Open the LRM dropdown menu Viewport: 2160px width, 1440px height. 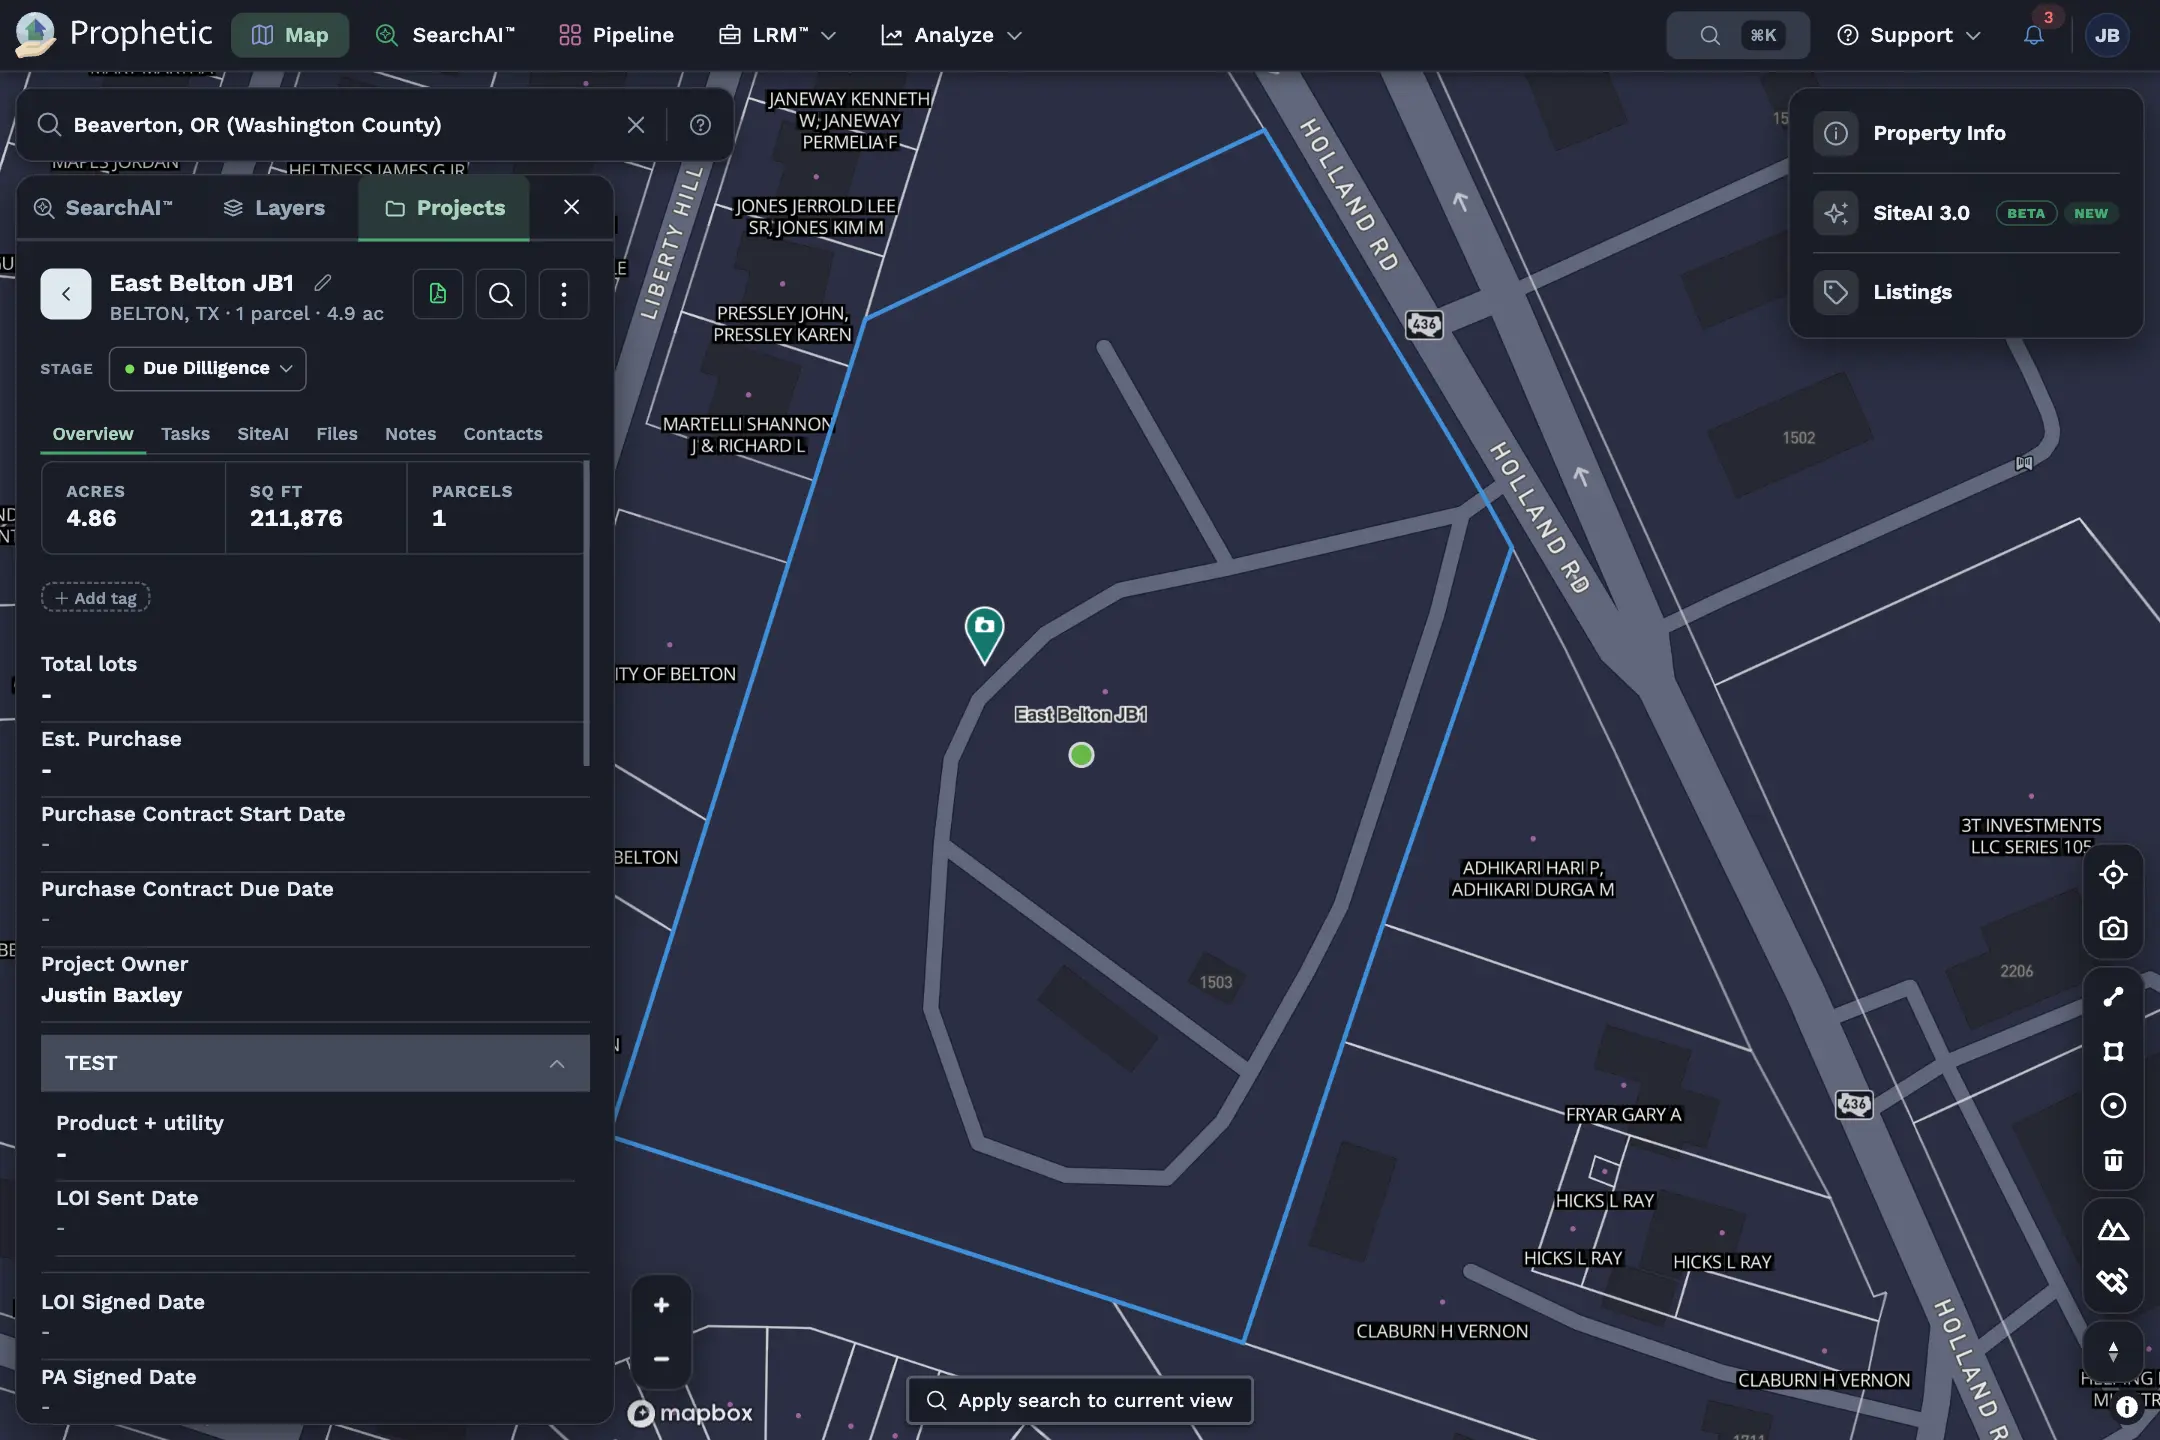pyautogui.click(x=777, y=35)
